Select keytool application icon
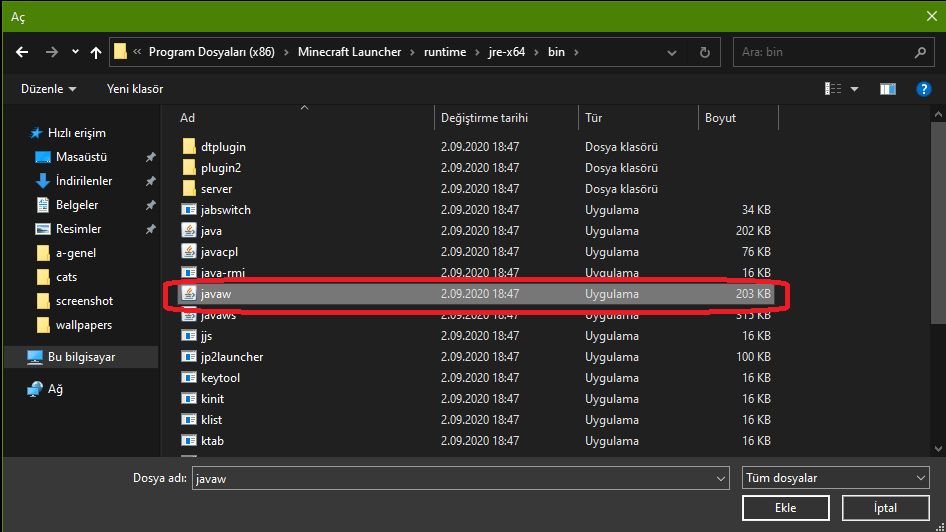This screenshot has height=532, width=946. tap(189, 378)
